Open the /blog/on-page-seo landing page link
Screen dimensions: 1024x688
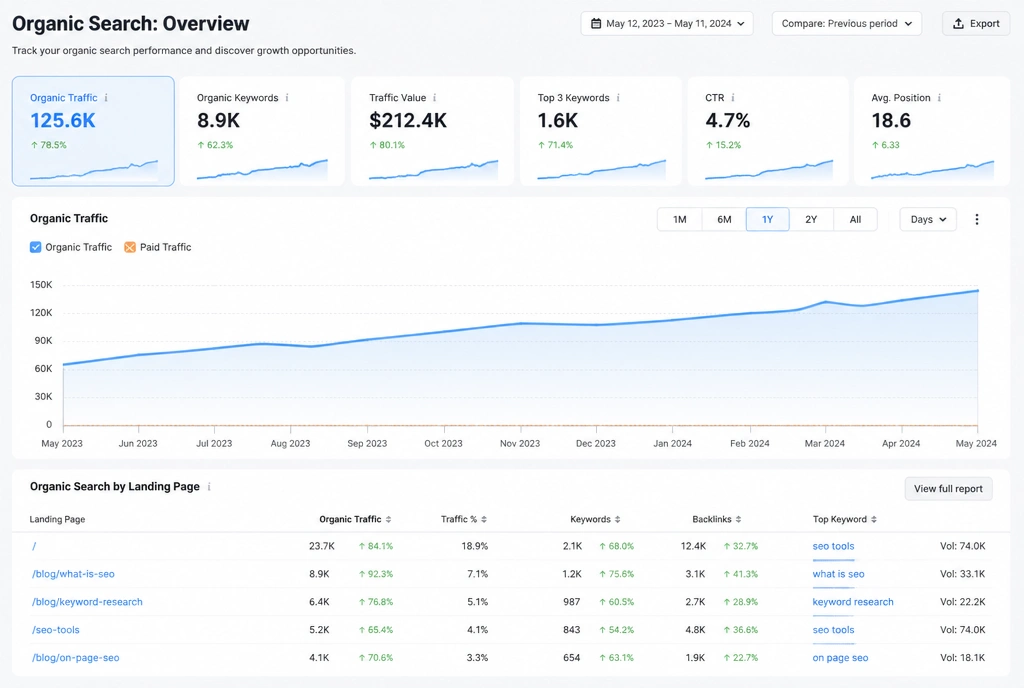(75, 658)
